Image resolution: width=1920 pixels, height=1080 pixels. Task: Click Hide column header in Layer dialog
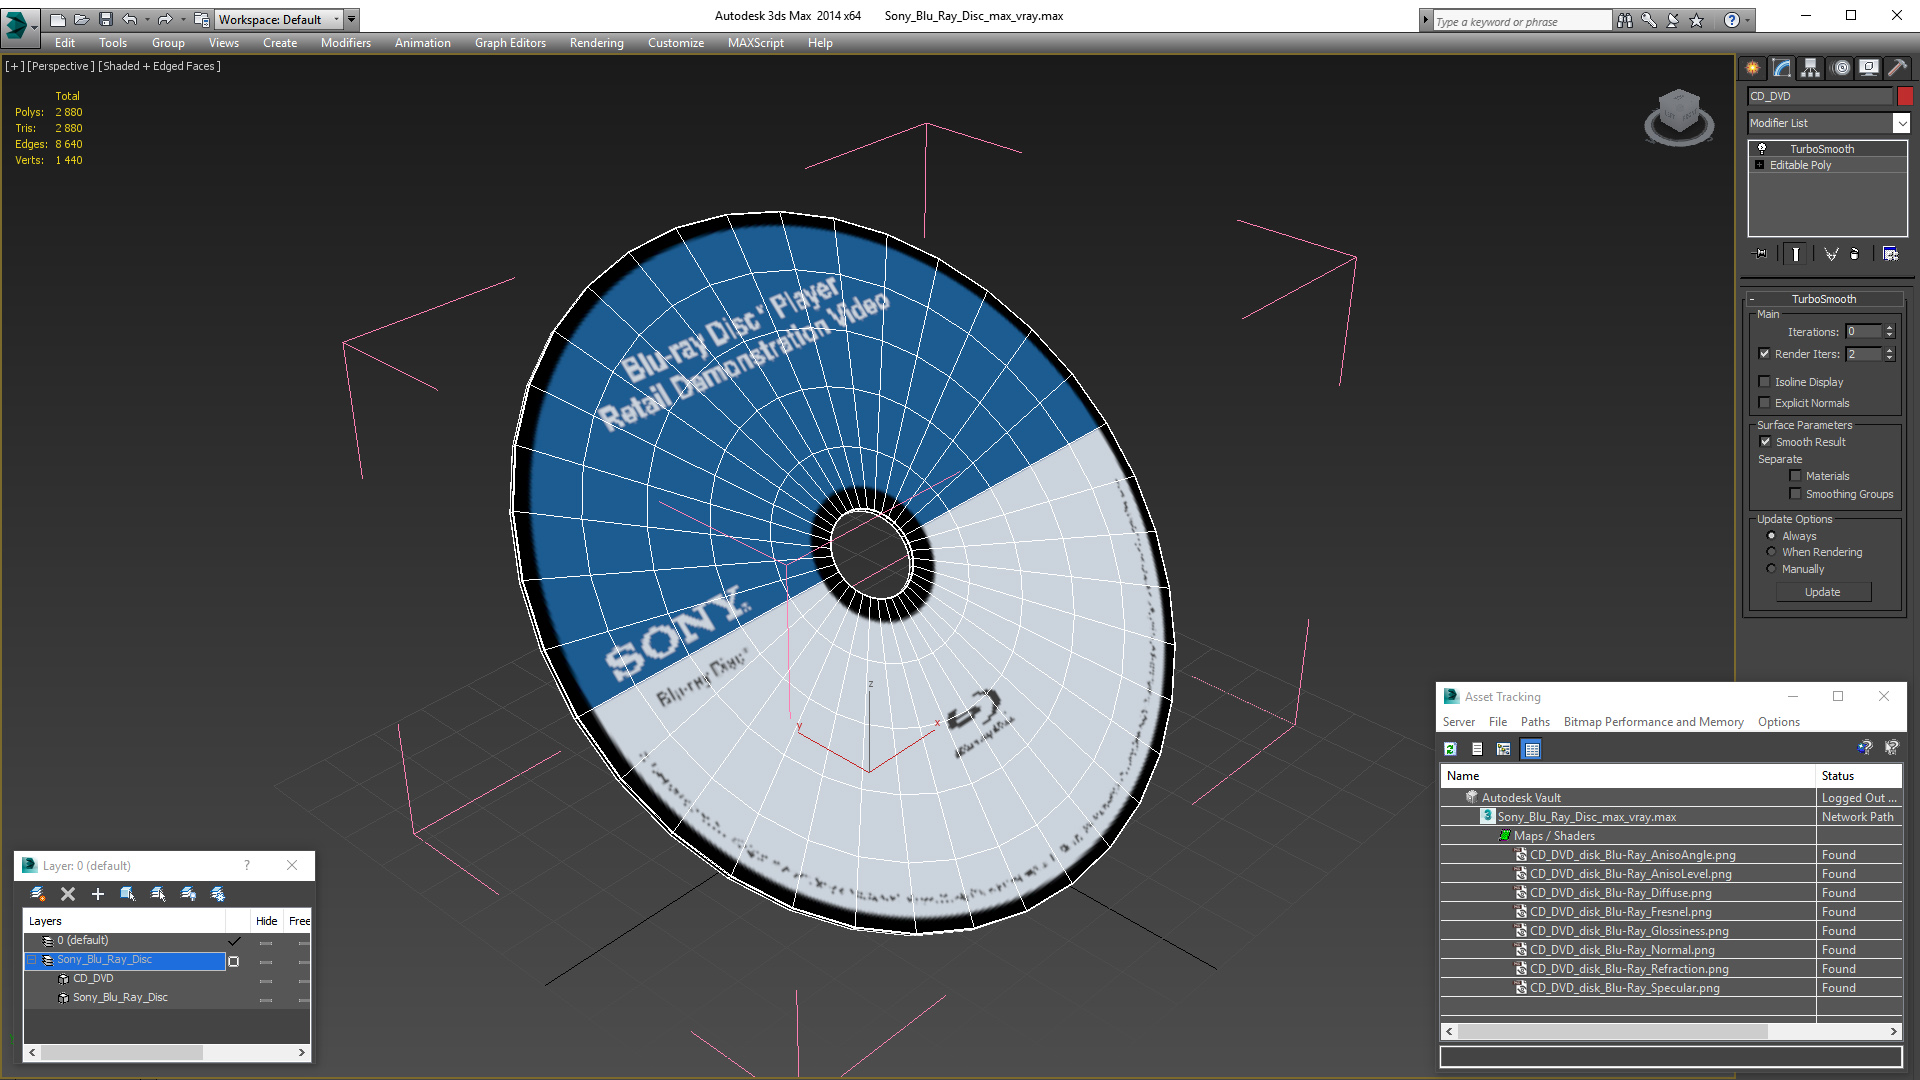[x=266, y=921]
